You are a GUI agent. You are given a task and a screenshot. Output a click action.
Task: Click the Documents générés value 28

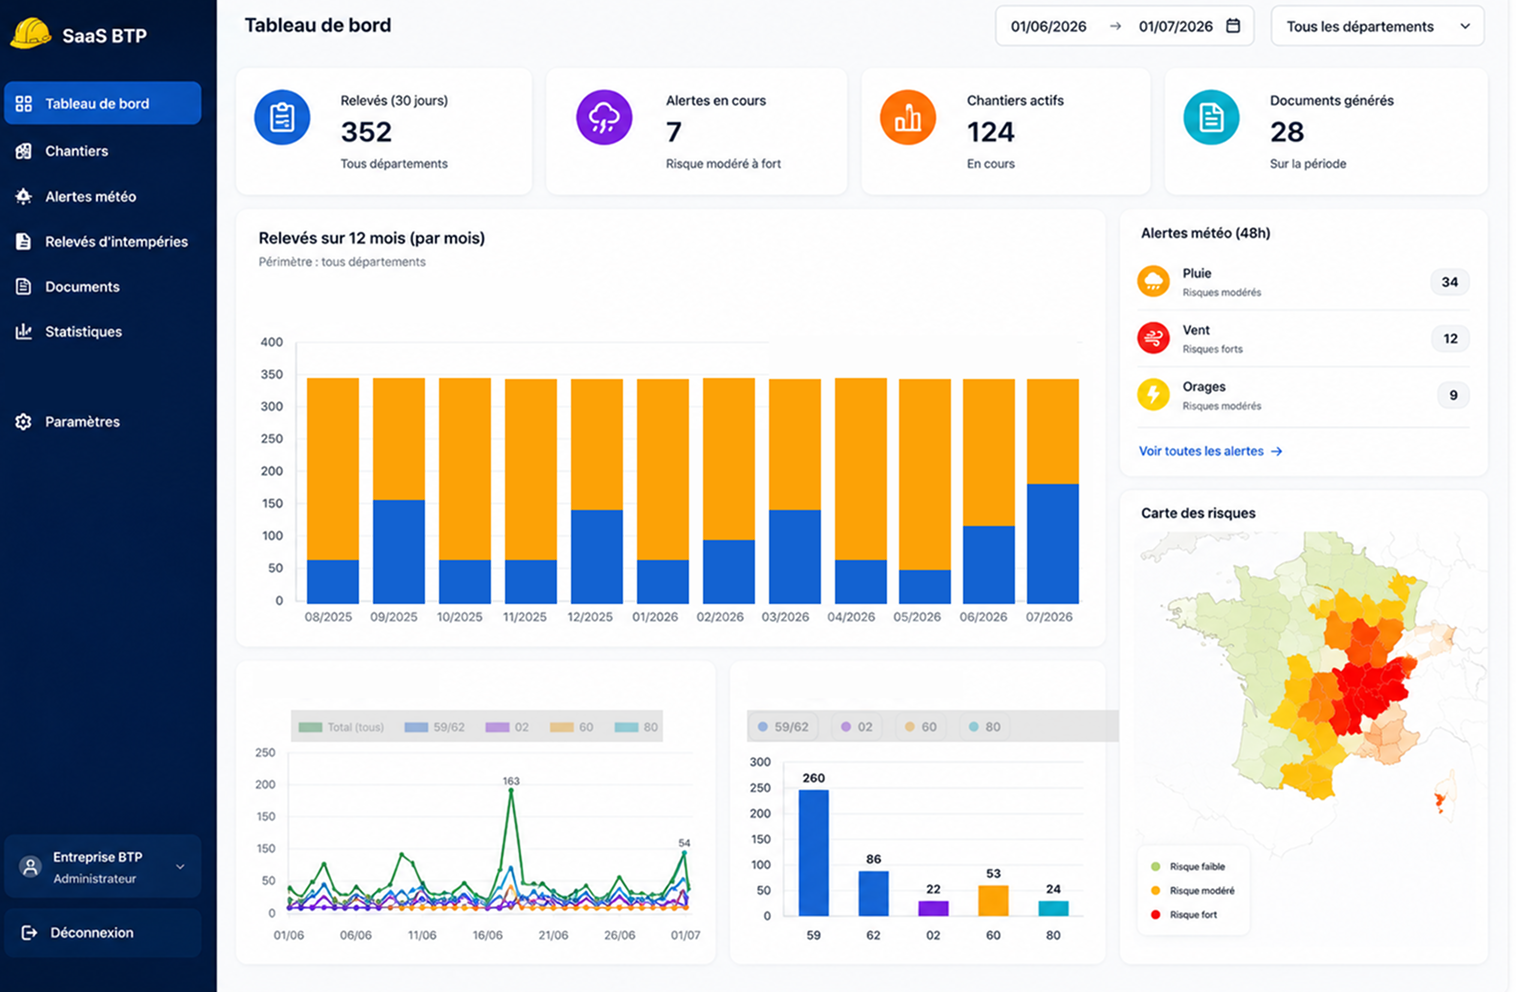tap(1287, 132)
